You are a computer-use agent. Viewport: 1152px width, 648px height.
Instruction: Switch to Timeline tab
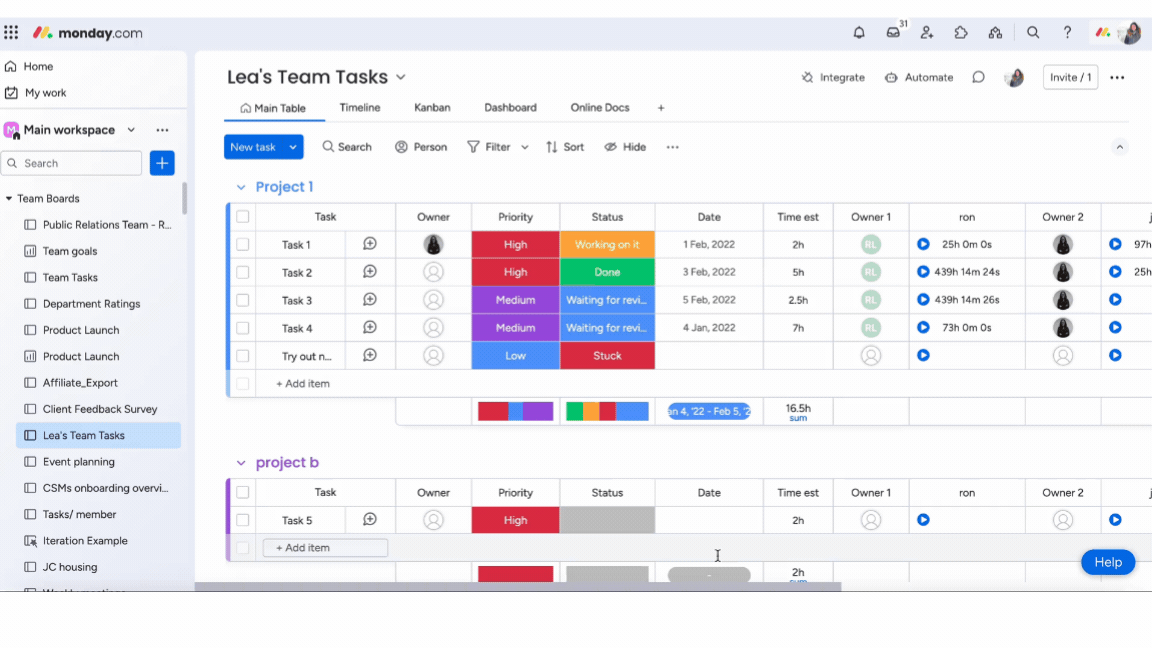pos(359,107)
